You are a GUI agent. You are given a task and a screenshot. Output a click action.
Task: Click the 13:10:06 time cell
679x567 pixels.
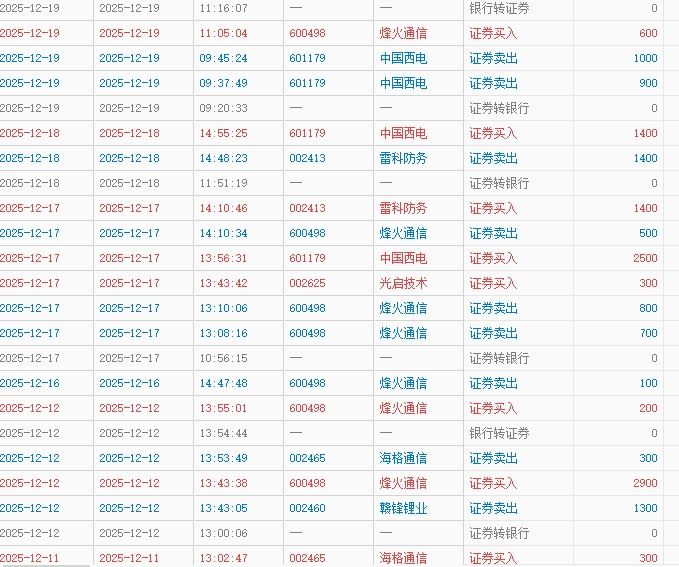pyautogui.click(x=223, y=308)
